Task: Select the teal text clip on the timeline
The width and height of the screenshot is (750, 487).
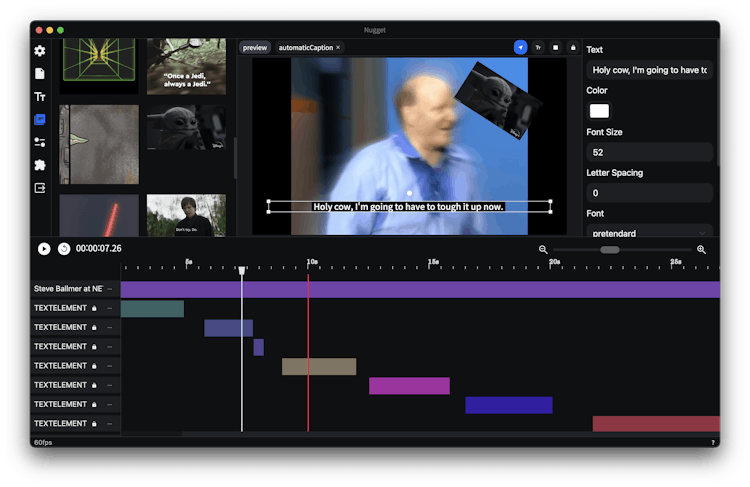Action: pos(152,309)
